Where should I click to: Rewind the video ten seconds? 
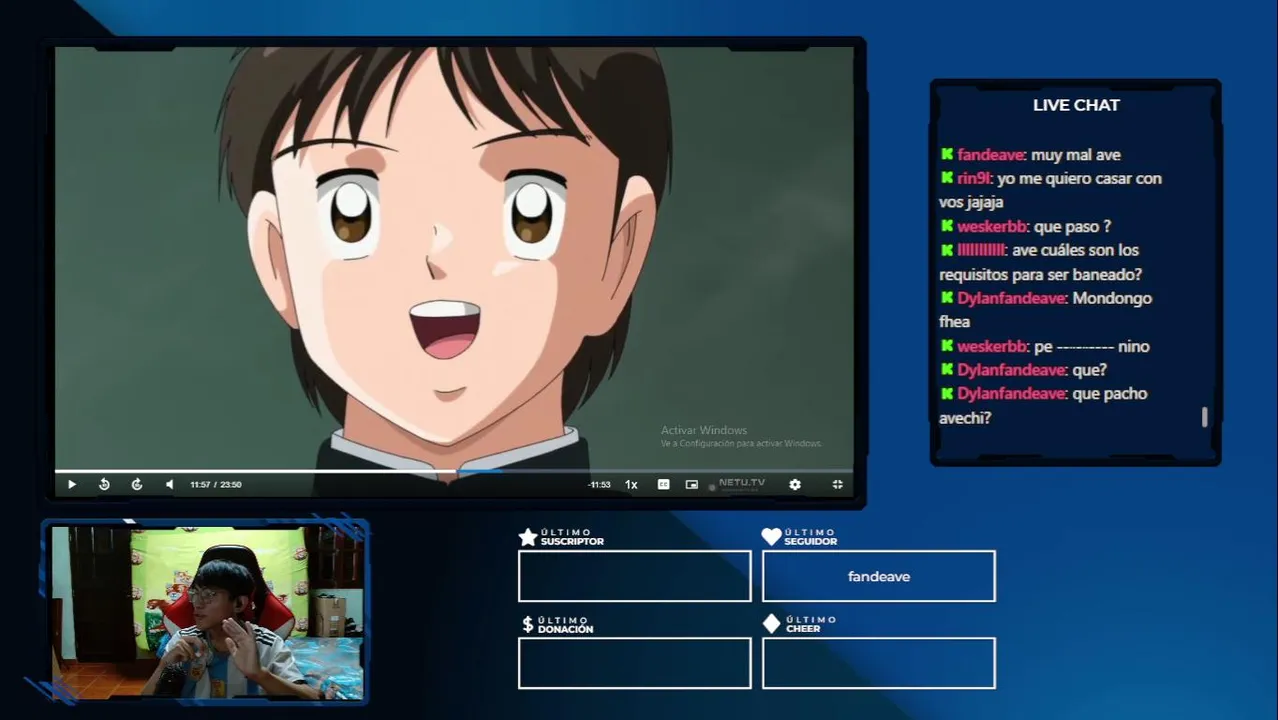[104, 484]
